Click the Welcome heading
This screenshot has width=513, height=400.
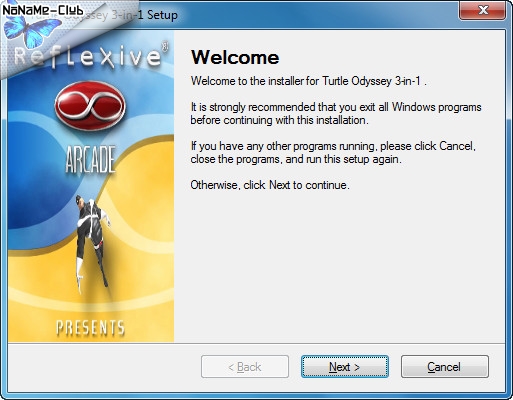tap(235, 57)
